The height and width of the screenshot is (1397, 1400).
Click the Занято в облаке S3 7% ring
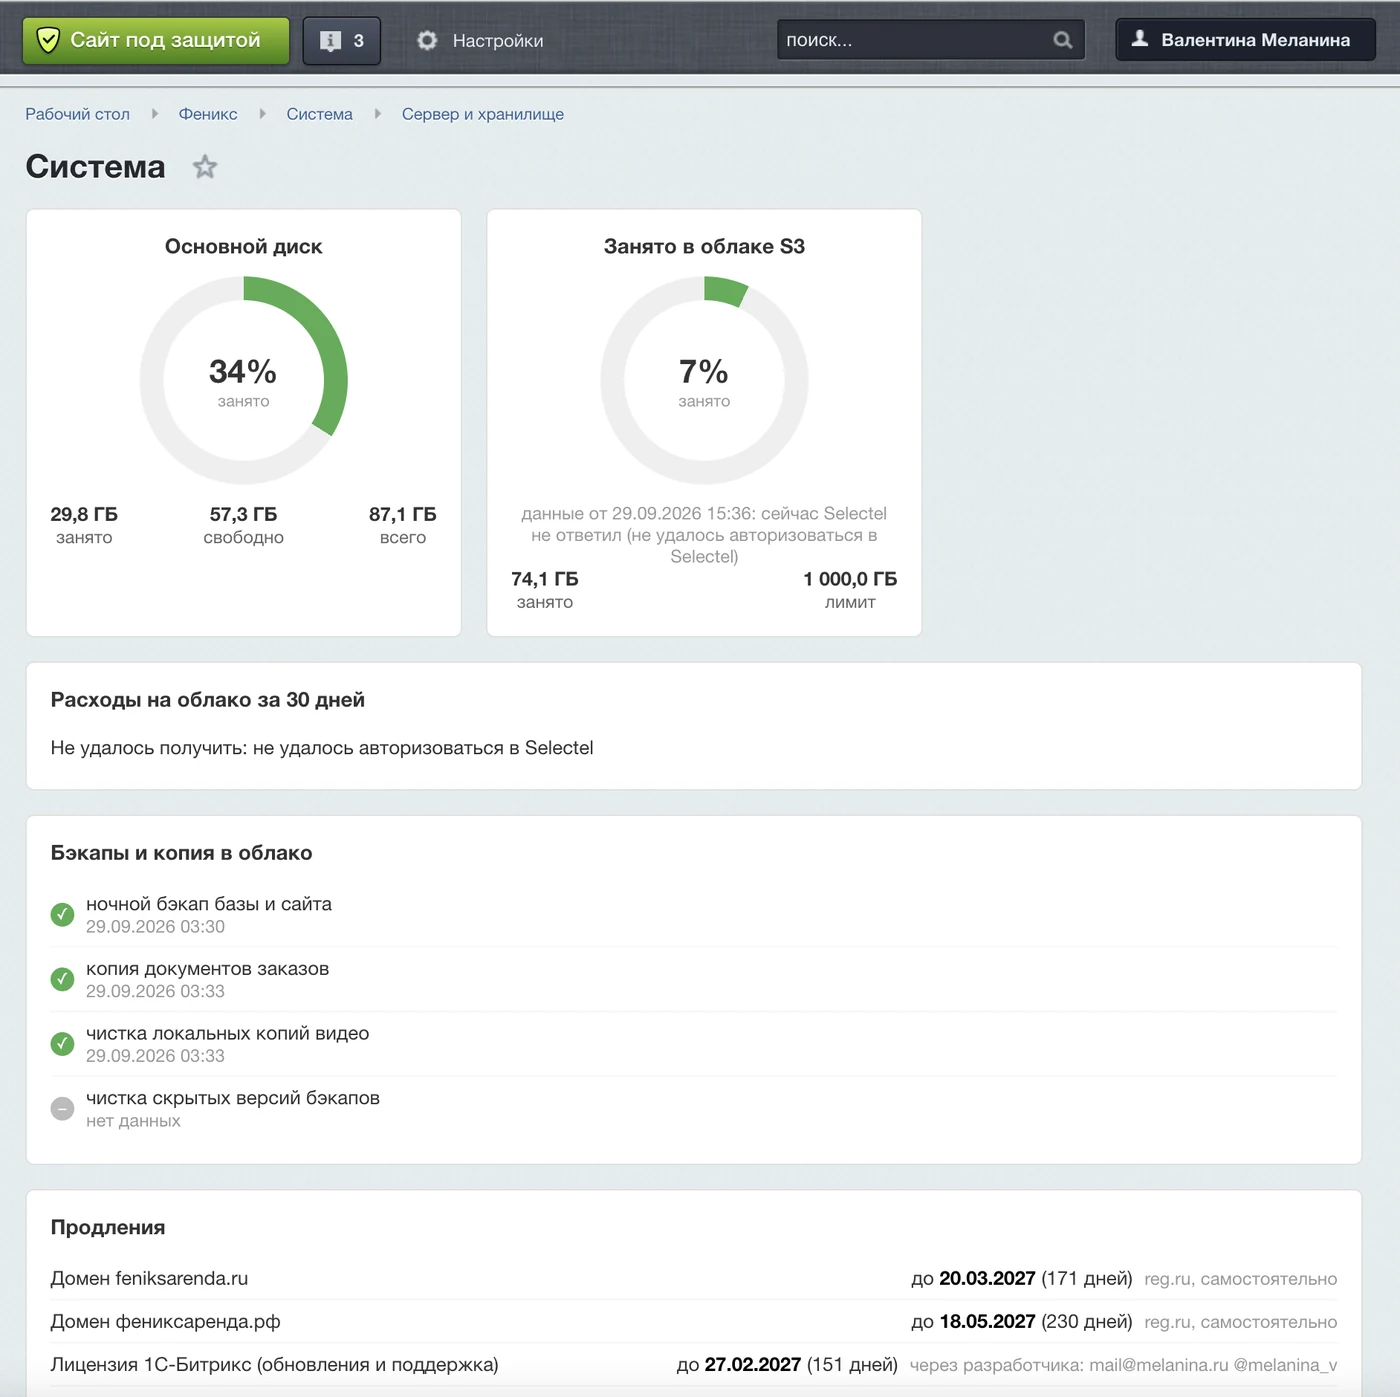(704, 381)
